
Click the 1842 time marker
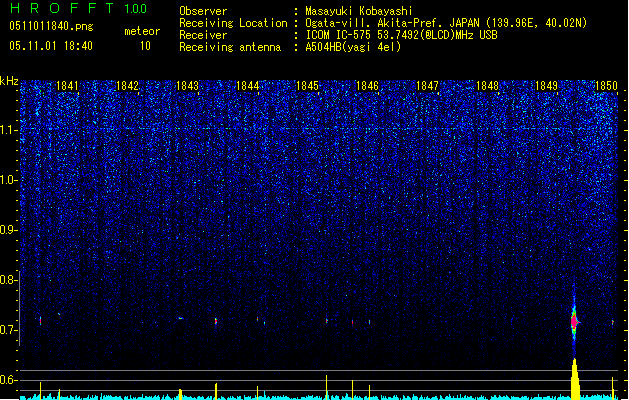(x=127, y=86)
